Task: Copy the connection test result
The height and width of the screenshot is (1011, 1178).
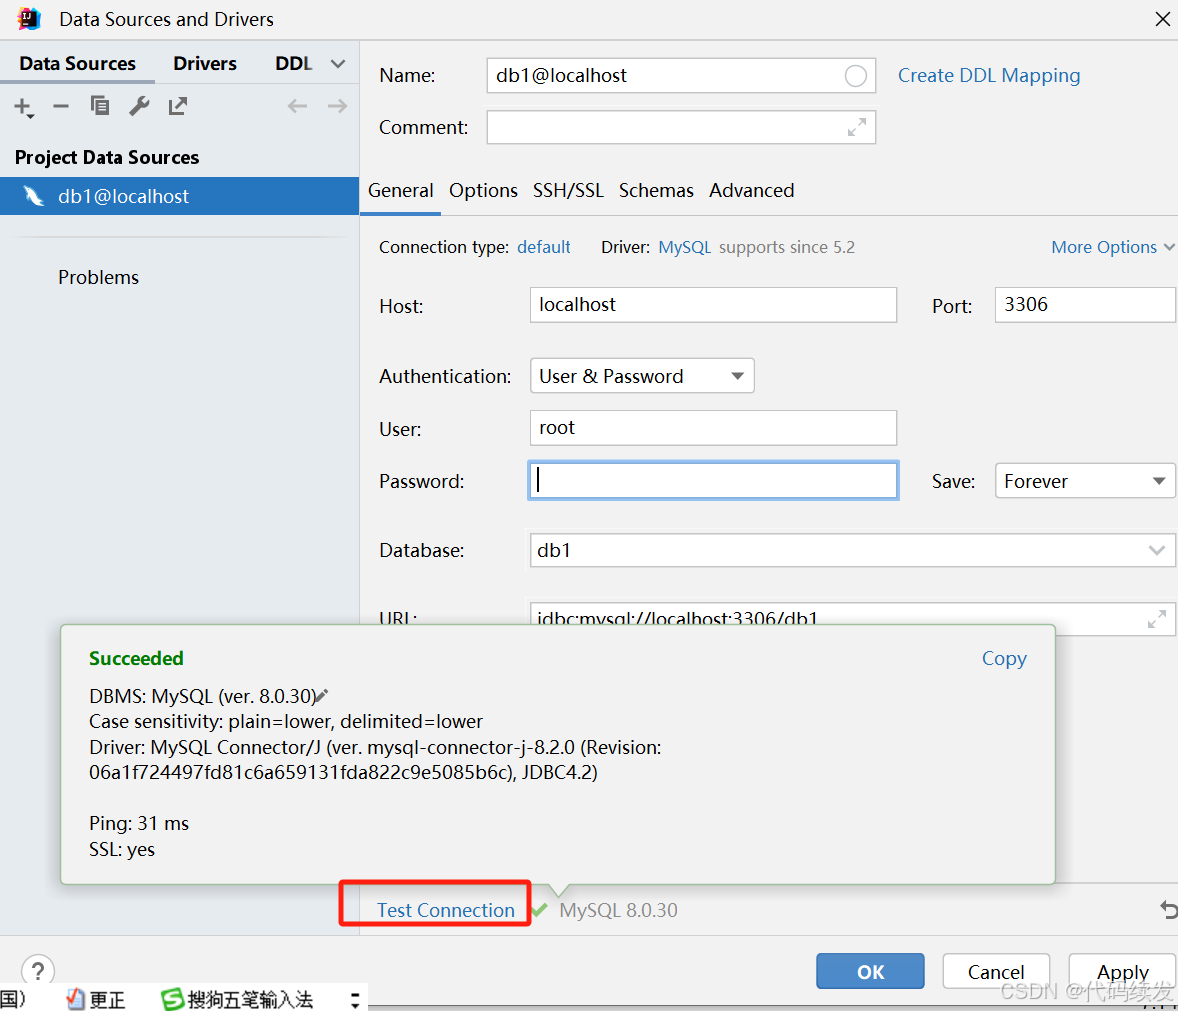Action: 1004,658
